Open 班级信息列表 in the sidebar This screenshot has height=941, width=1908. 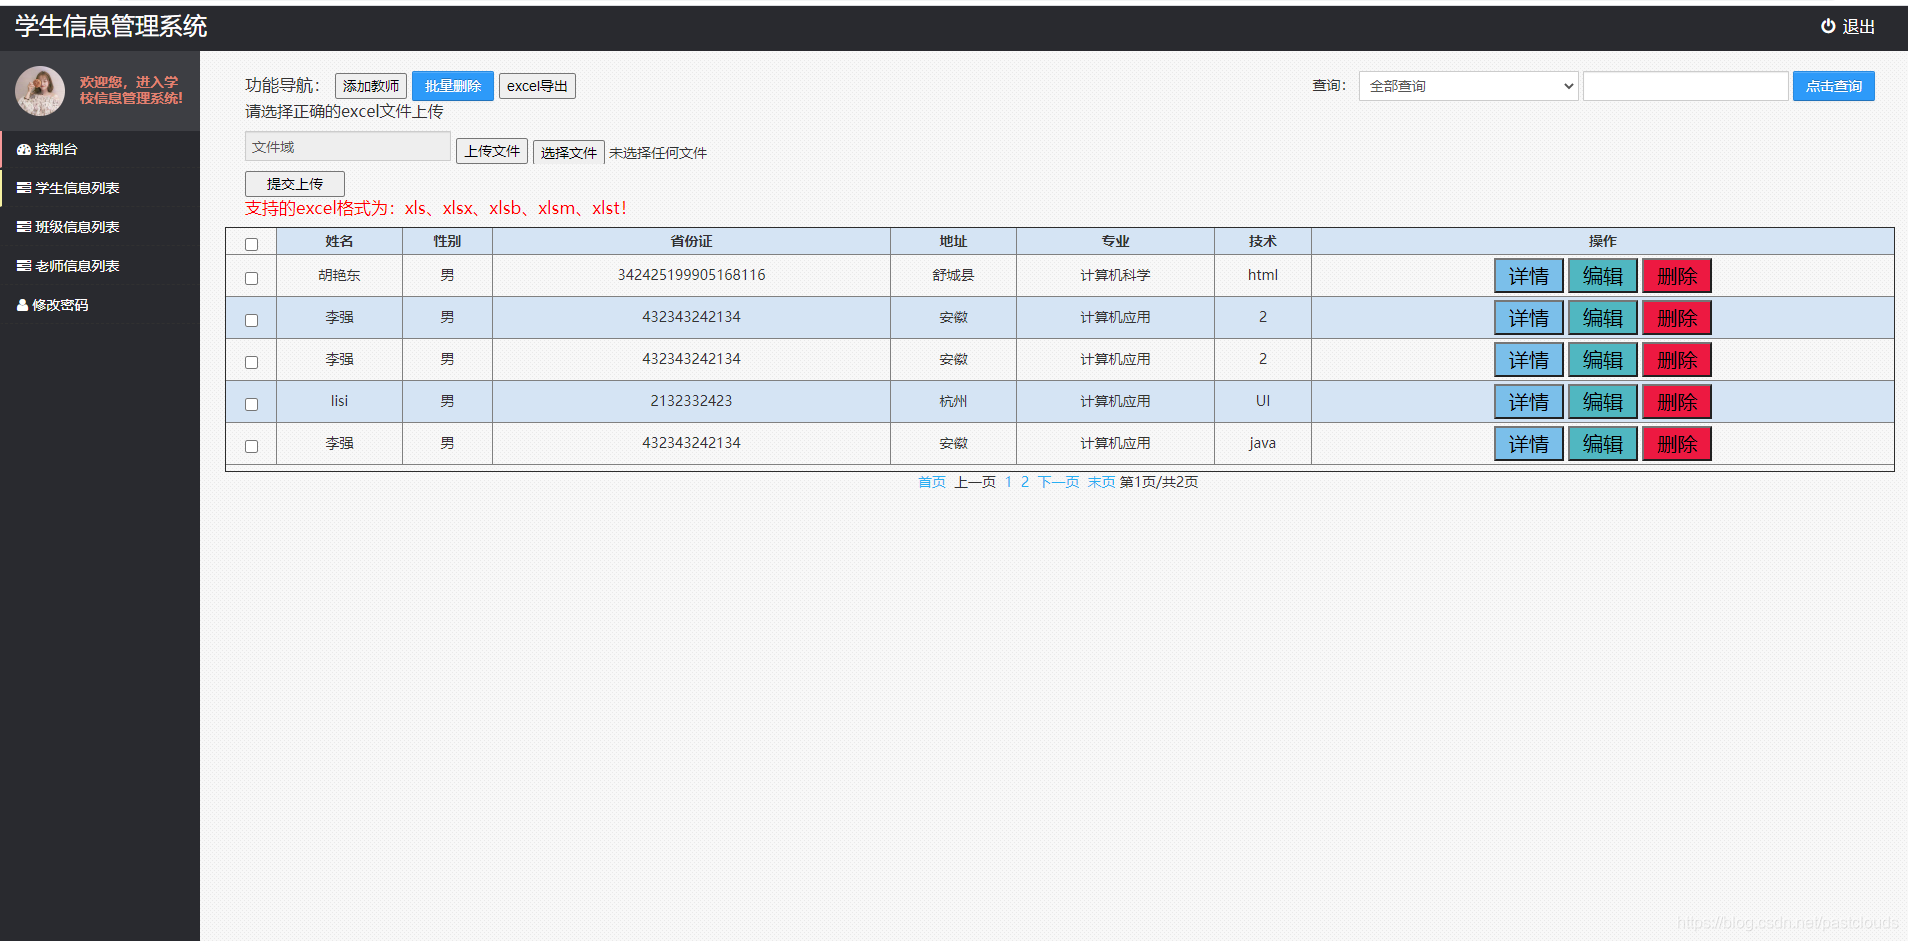coord(100,227)
